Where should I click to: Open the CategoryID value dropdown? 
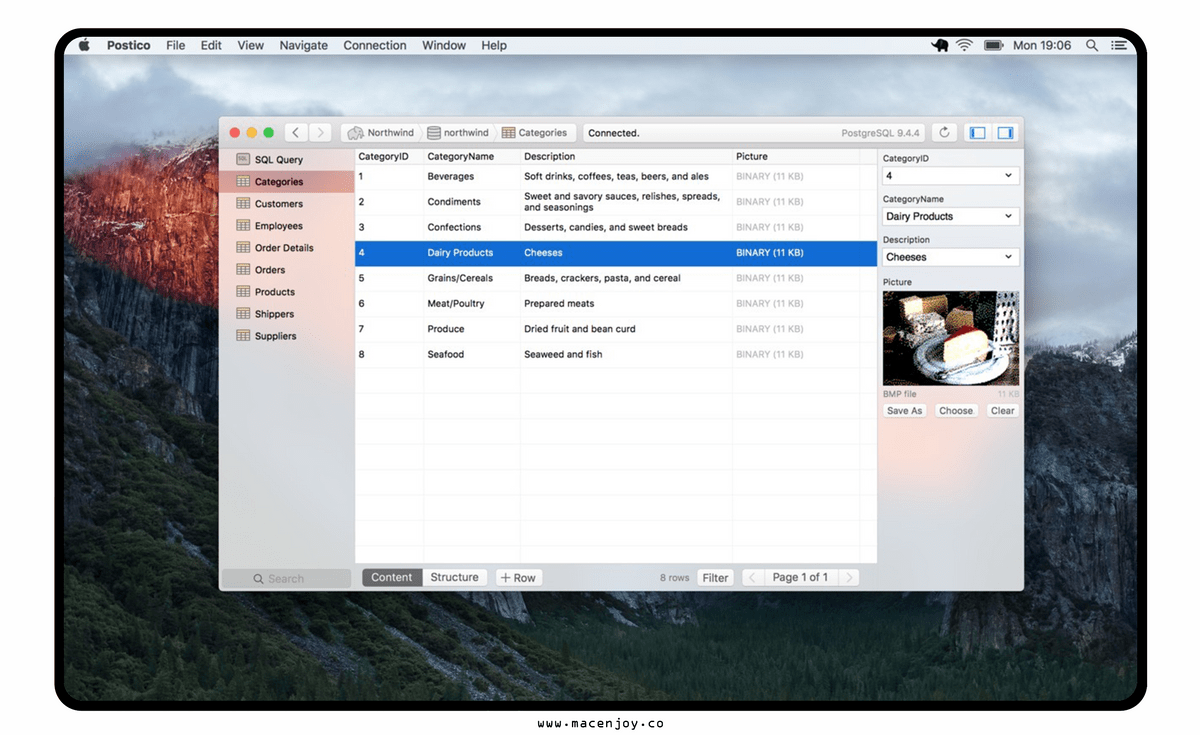[x=950, y=175]
